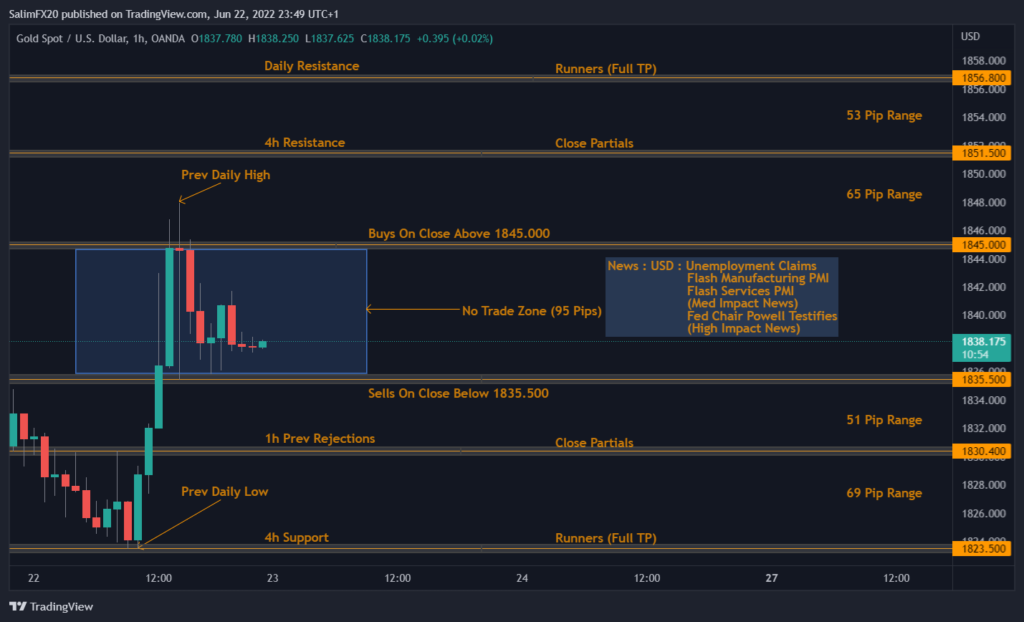The height and width of the screenshot is (622, 1024).
Task: Click the Runners (Full TP) annotation
Action: coord(607,69)
